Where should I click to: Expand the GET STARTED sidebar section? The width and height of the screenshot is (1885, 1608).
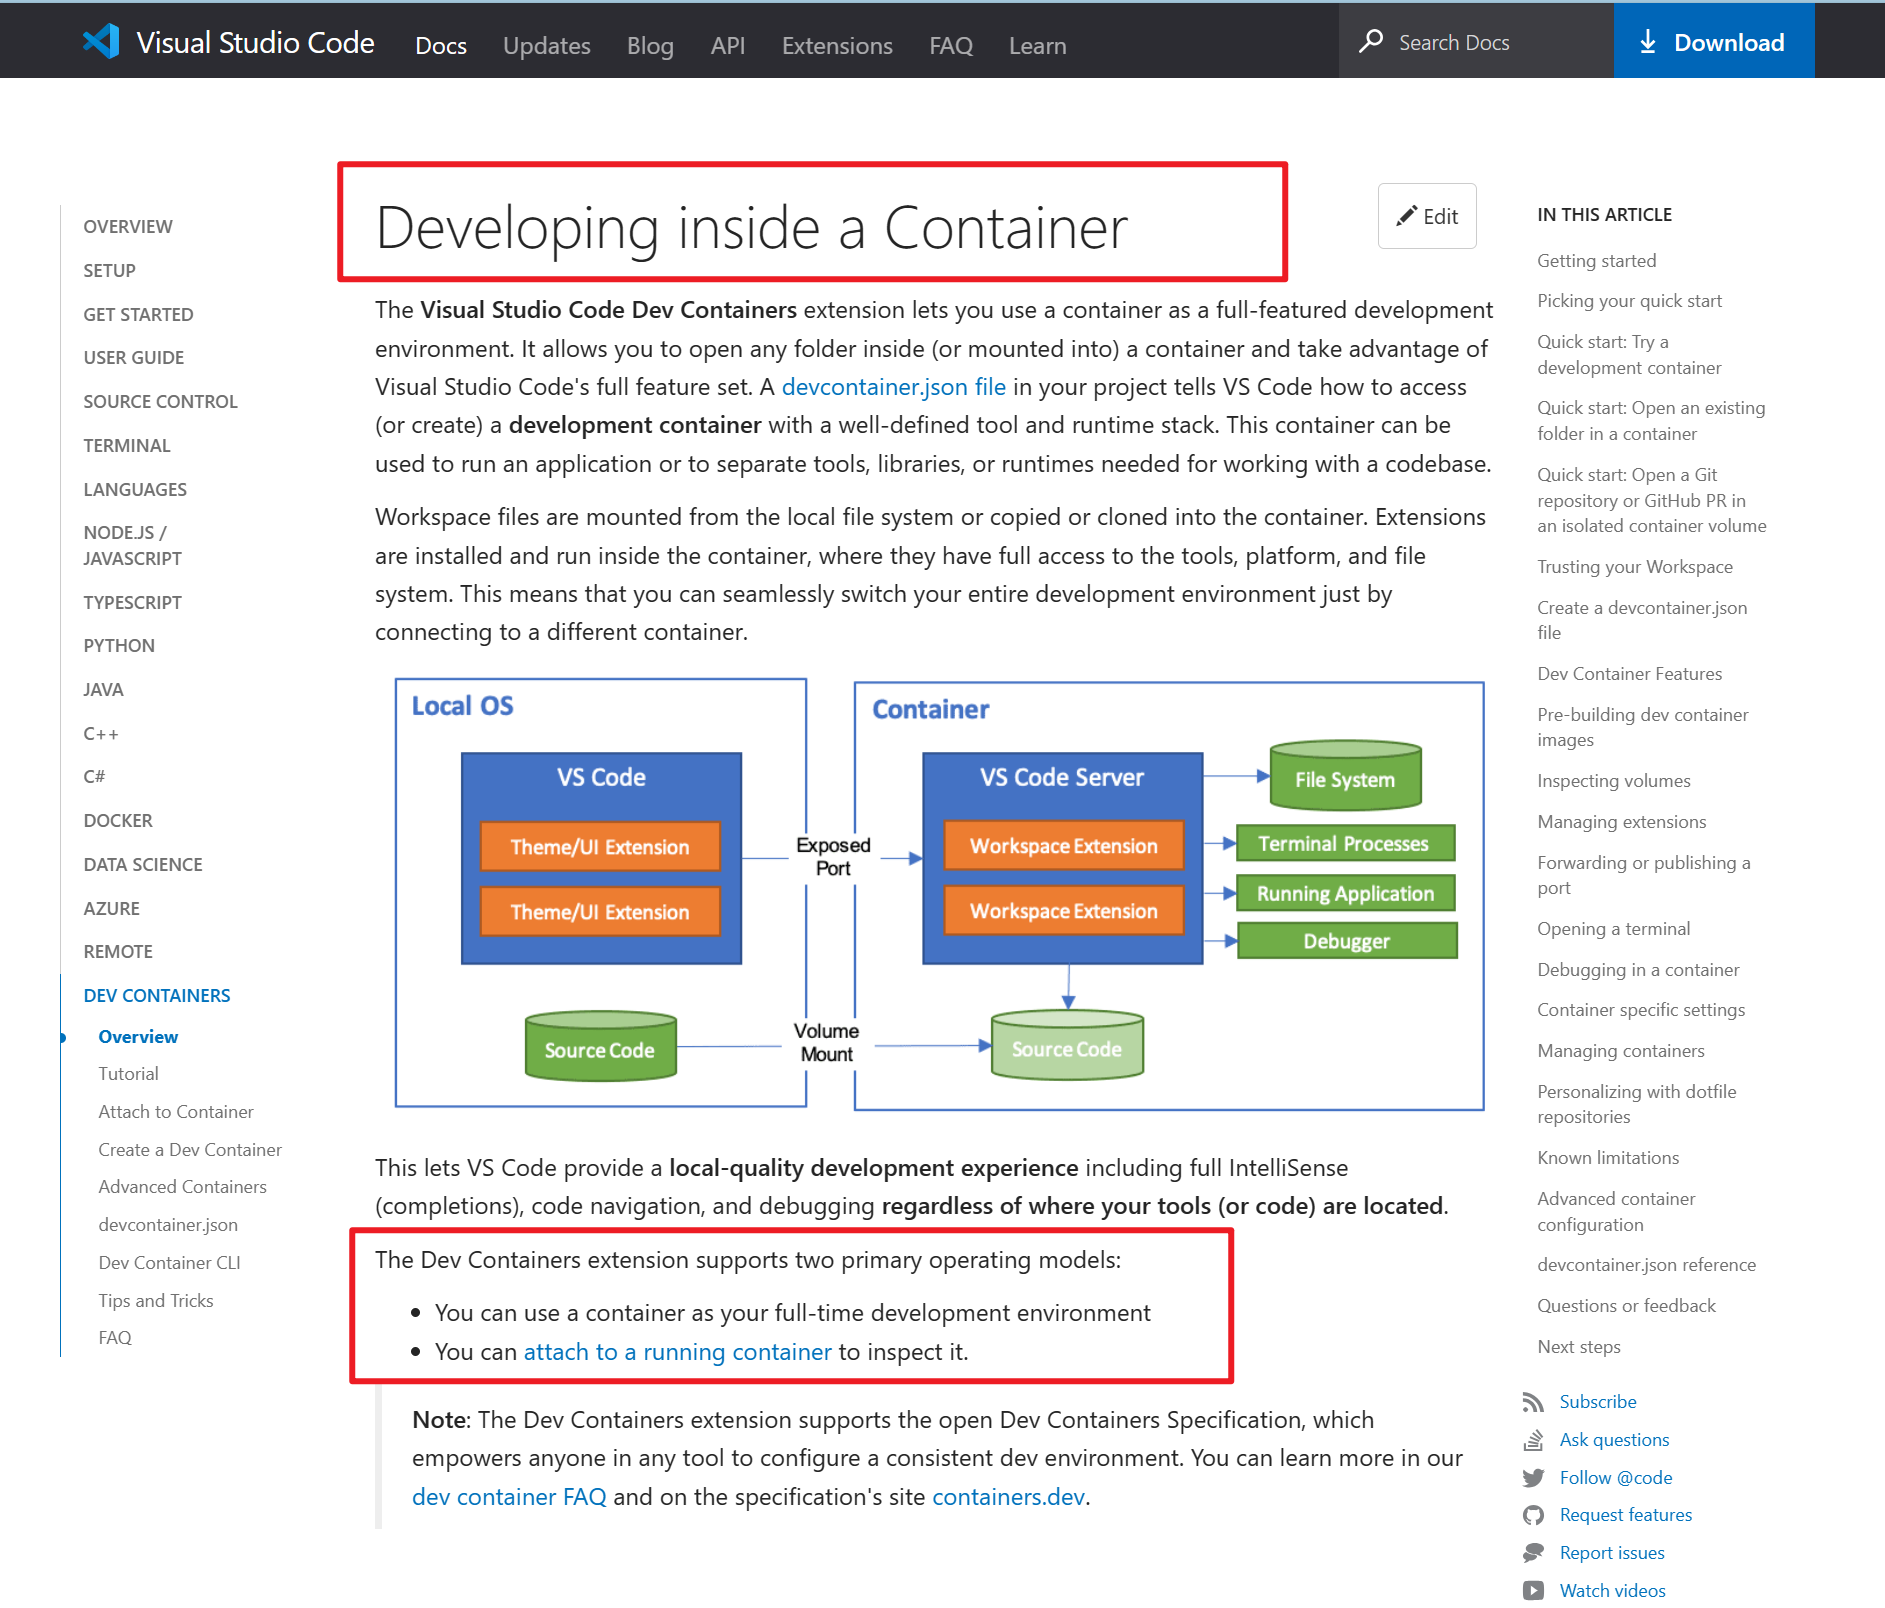138,314
